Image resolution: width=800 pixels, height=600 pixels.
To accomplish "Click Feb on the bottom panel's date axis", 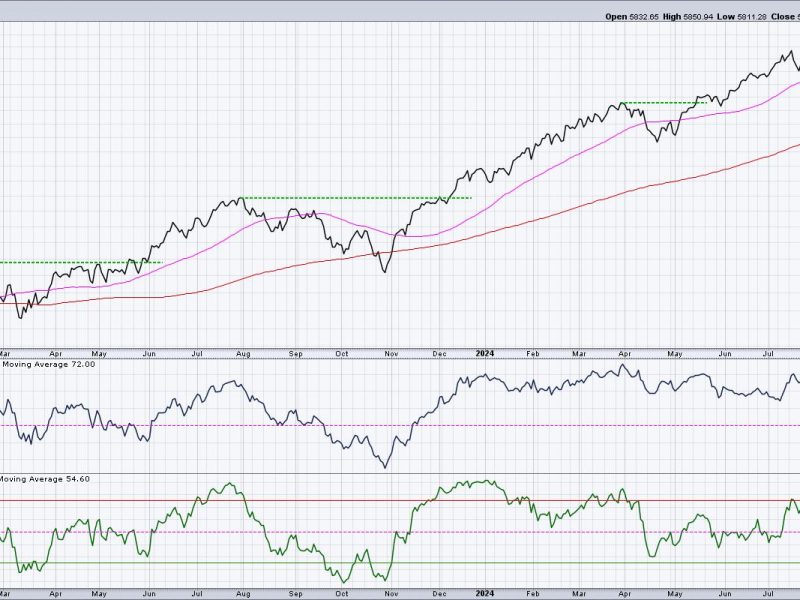I will tap(533, 594).
